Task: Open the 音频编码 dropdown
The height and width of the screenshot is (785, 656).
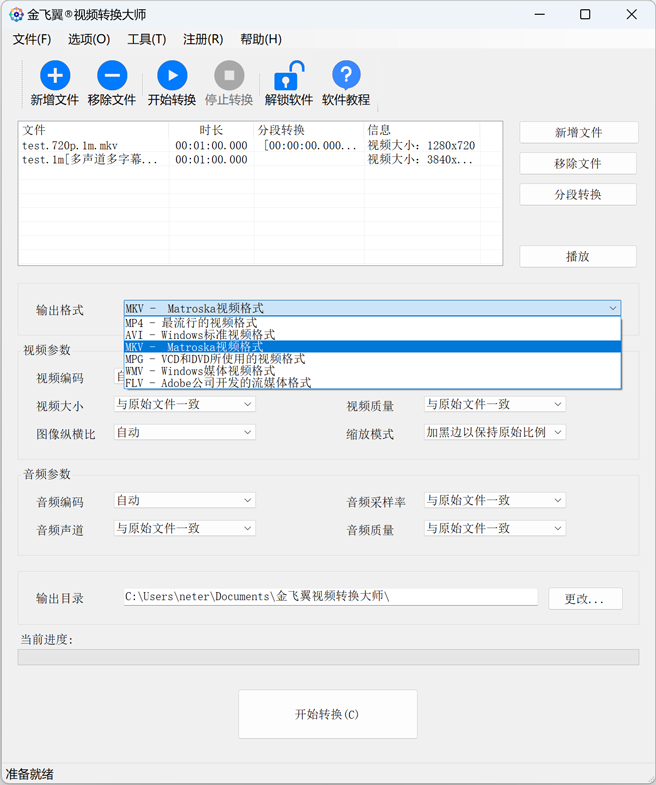Action: pyautogui.click(x=185, y=500)
